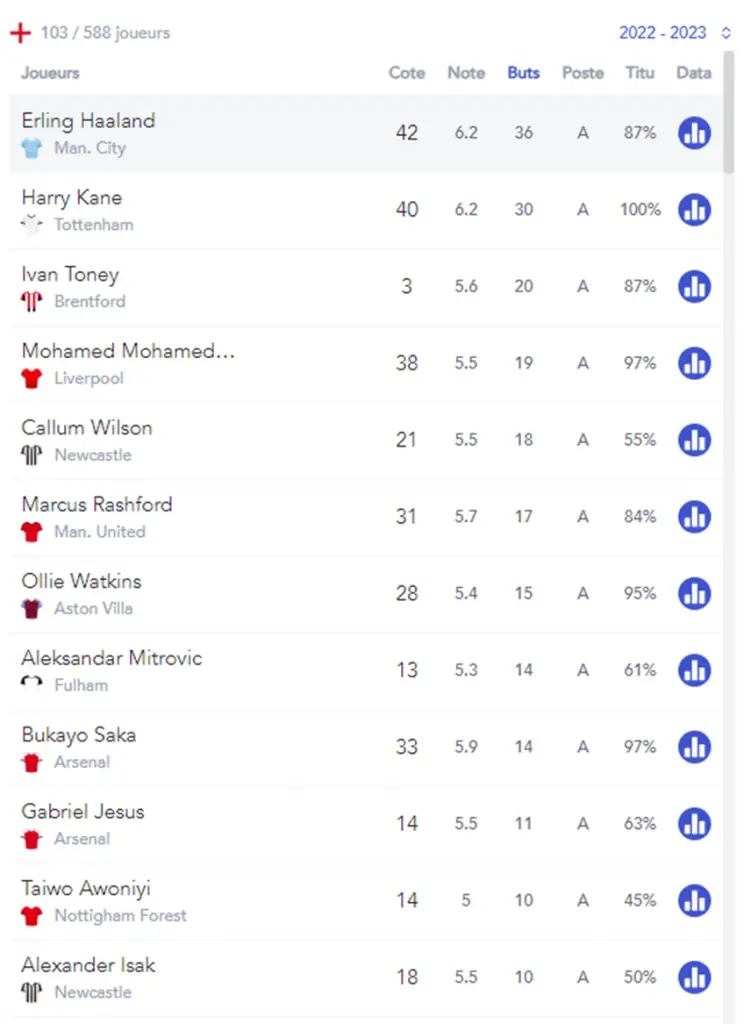Screen dimensions: 744x1024
Task: Sort players by Titu percentage header
Action: 639,73
